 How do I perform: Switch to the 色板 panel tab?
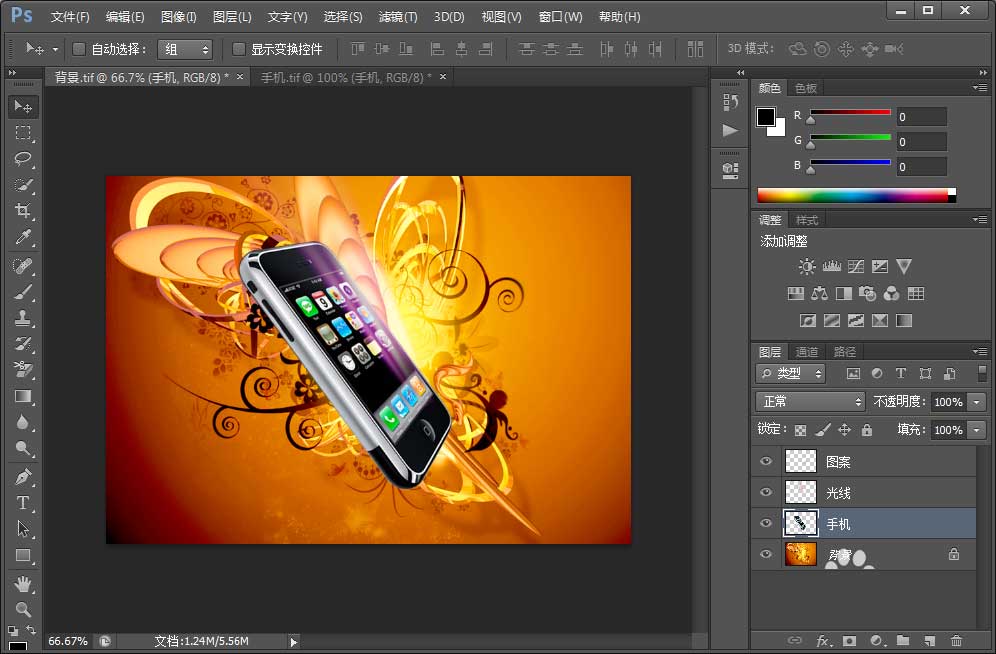(x=805, y=88)
